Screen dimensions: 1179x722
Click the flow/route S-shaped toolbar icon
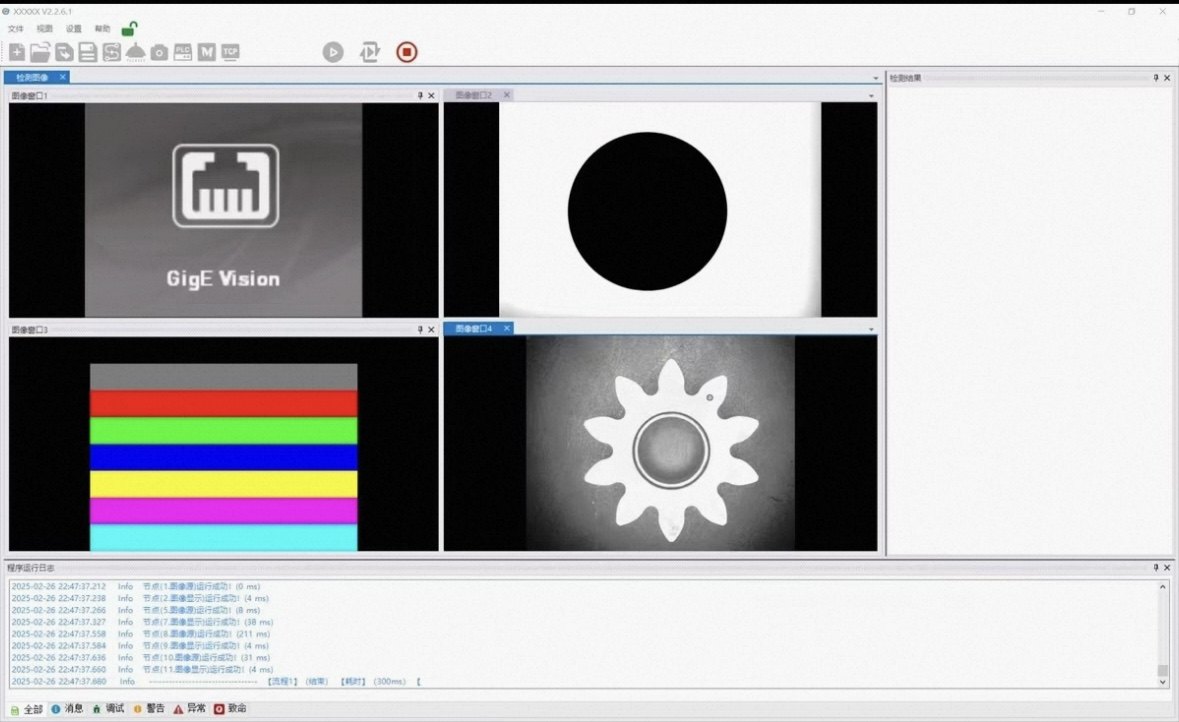pos(111,52)
